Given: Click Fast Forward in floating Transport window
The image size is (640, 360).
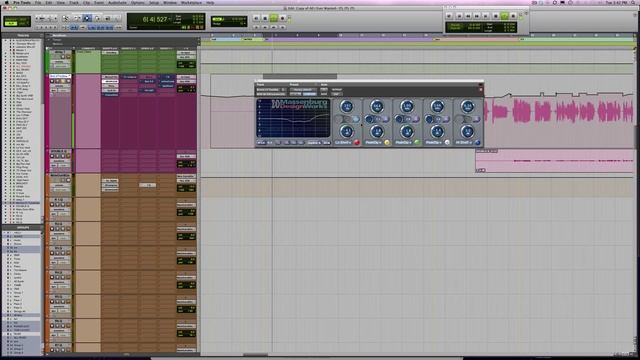Looking at the screenshot, I should 477,16.
